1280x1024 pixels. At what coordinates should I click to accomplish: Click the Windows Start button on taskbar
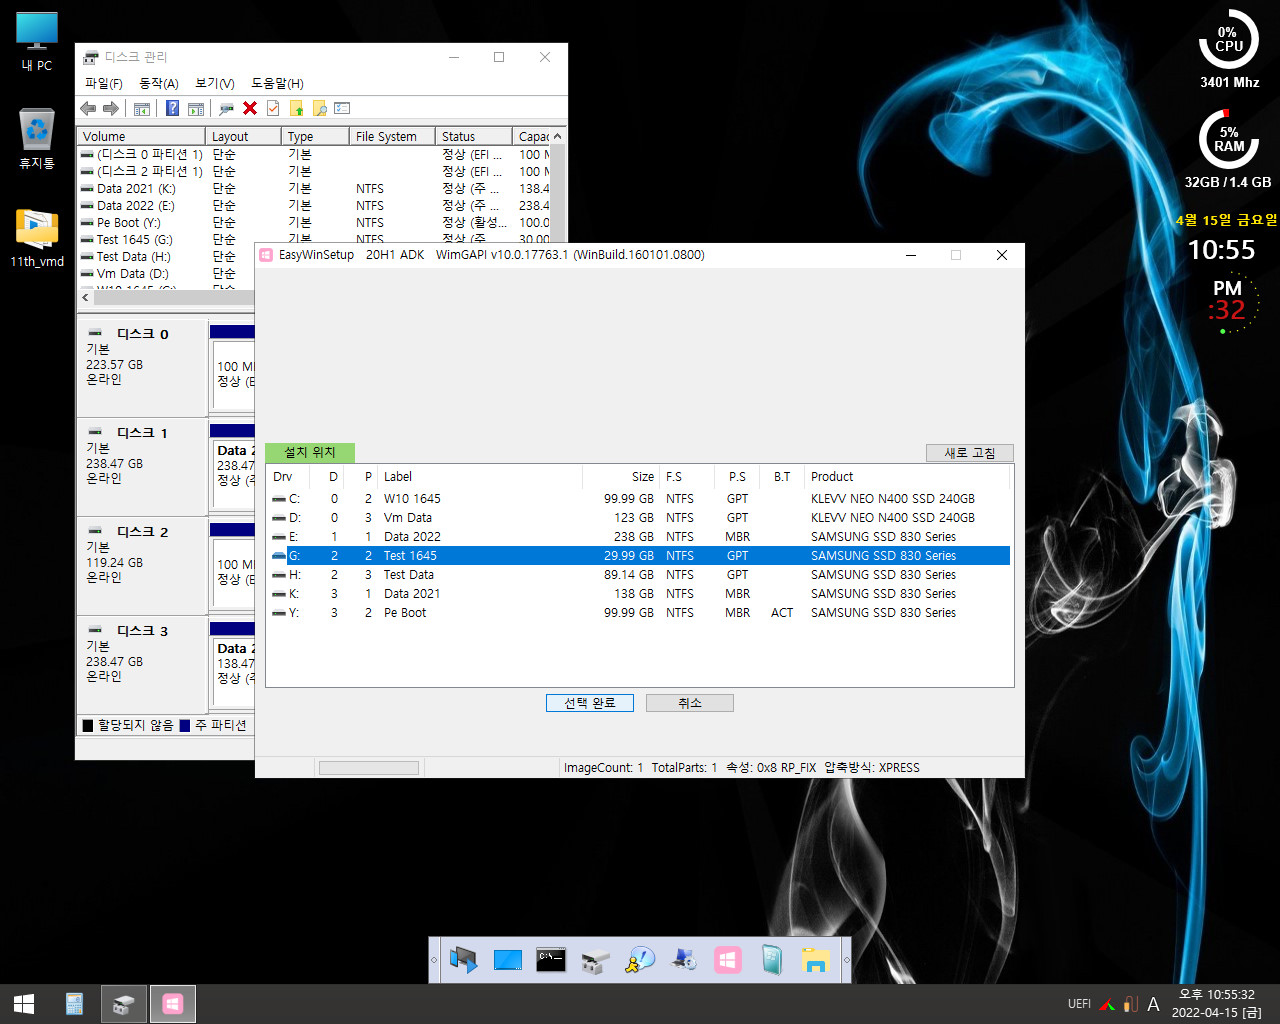(x=24, y=1004)
